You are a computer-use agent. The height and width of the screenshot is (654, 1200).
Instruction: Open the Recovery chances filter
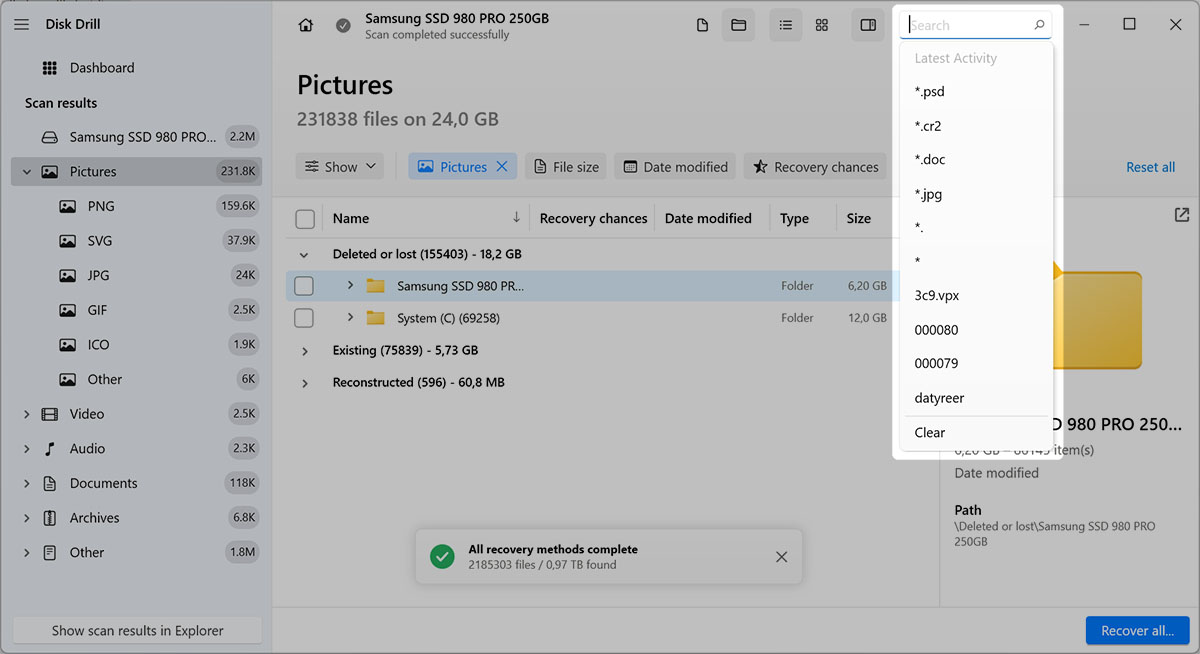815,167
